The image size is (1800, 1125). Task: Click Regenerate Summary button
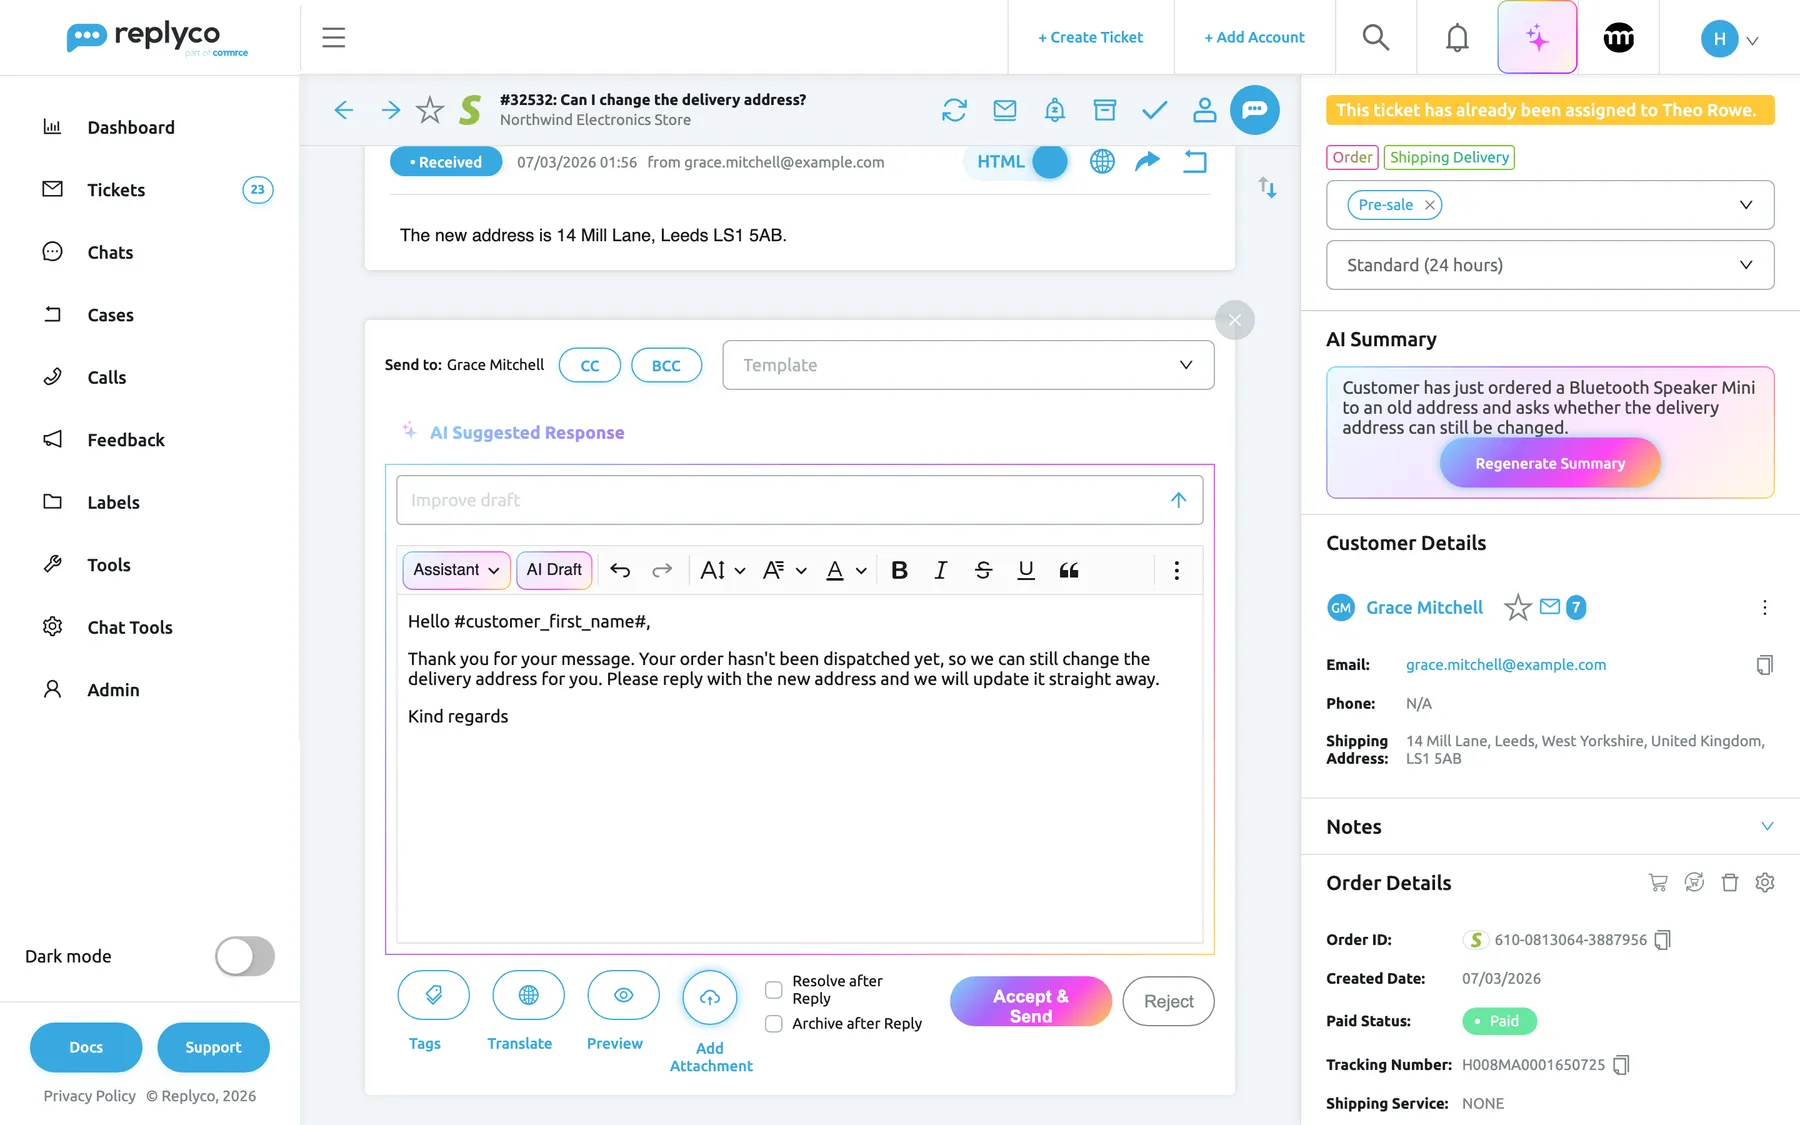click(1550, 464)
